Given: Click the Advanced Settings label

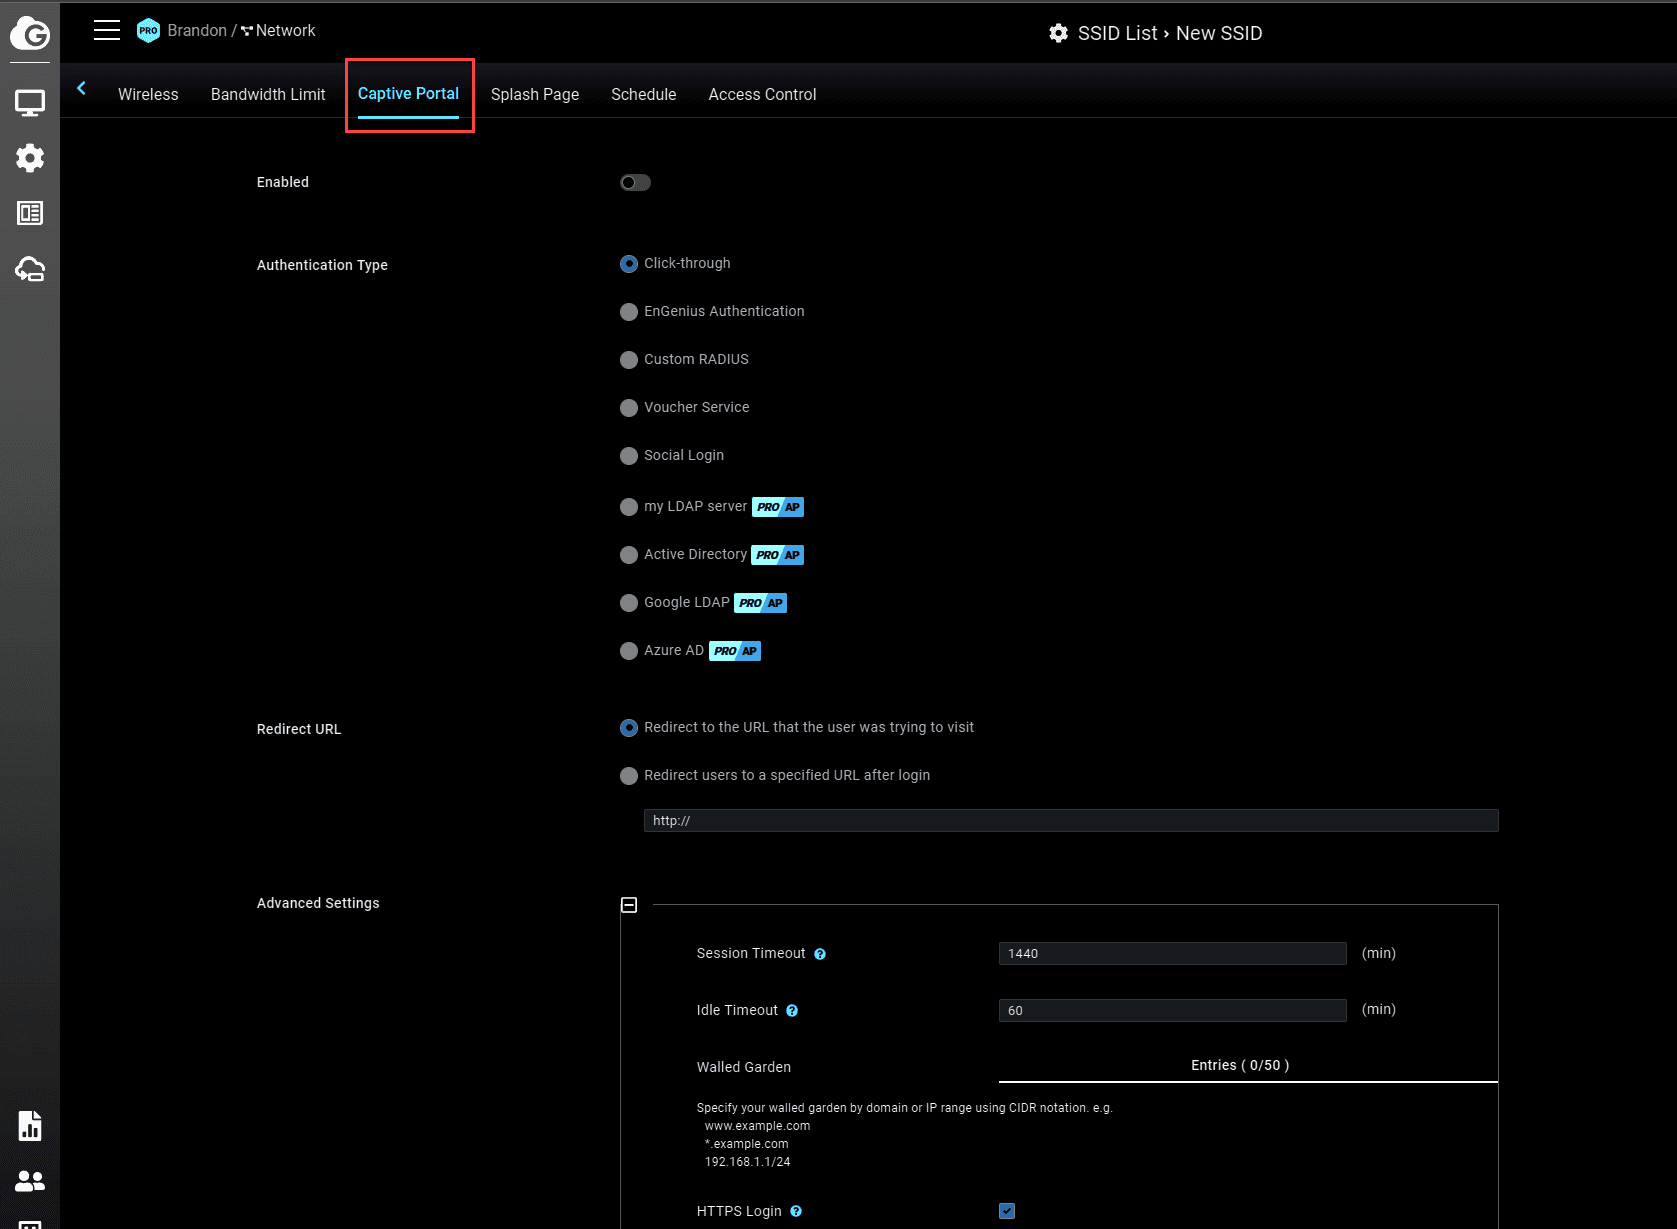Looking at the screenshot, I should pyautogui.click(x=318, y=903).
